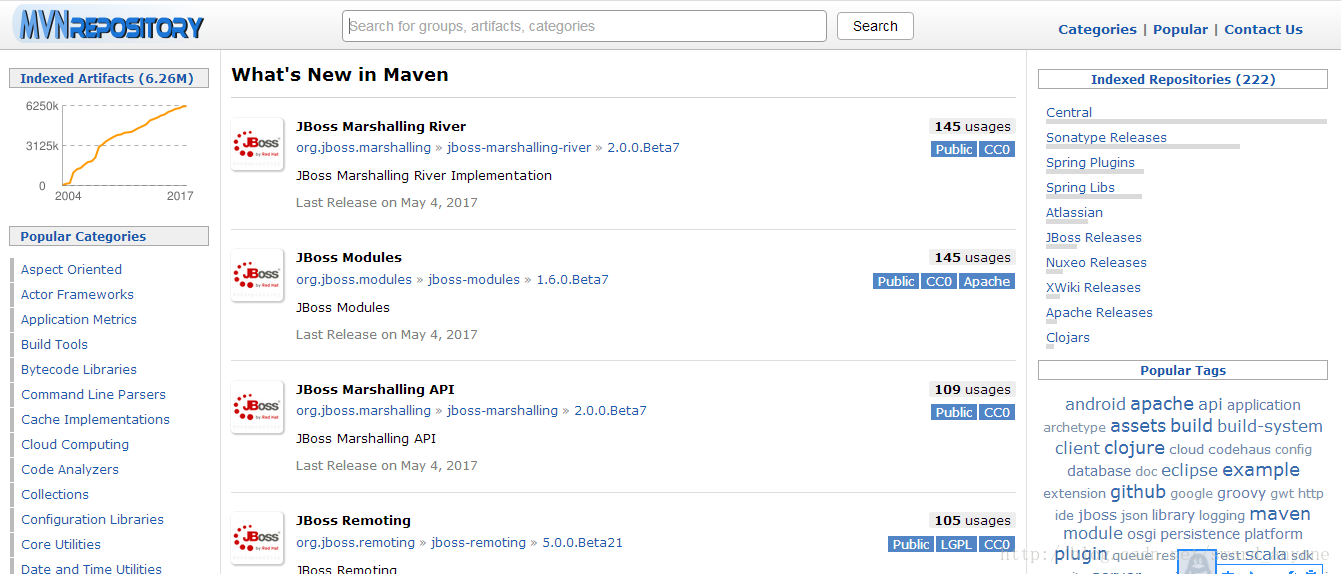
Task: Open the Cloud Computing category
Action: pos(75,444)
